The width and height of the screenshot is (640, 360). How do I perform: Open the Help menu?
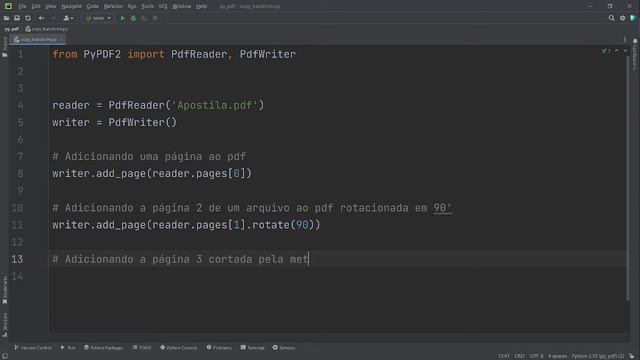201,6
